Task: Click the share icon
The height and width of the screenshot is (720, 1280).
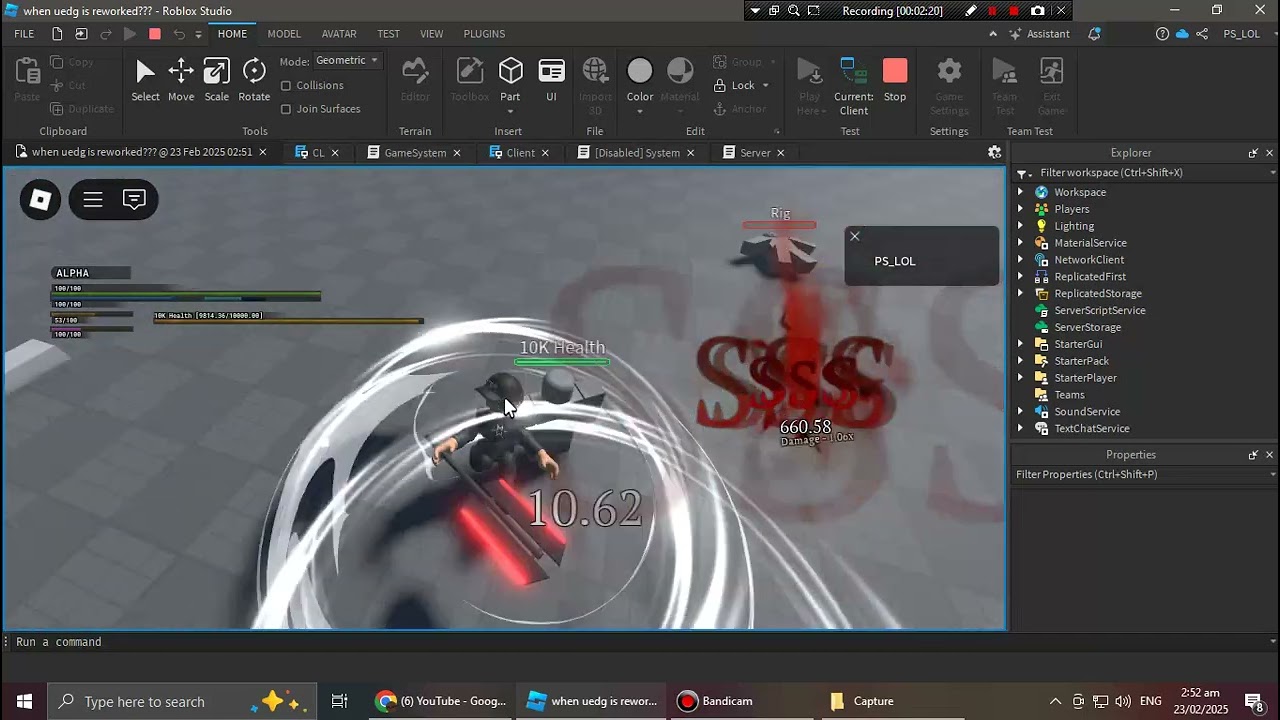Action: click(x=1202, y=34)
